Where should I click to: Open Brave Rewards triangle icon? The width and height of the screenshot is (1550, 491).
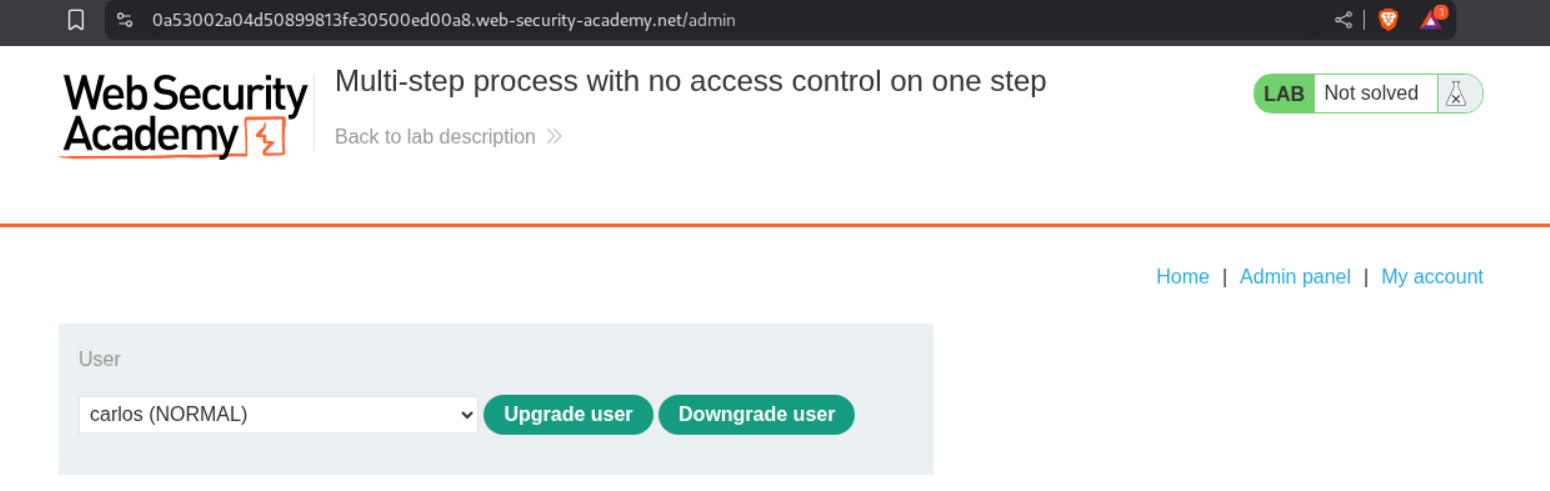1432,19
